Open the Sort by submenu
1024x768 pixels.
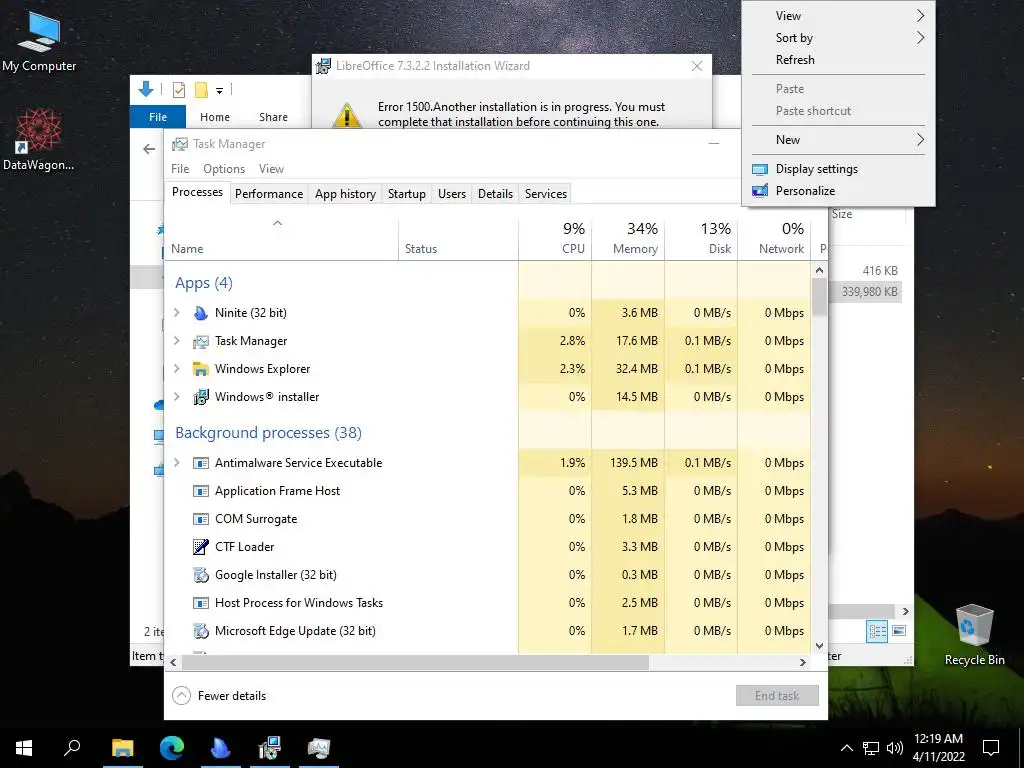point(839,38)
